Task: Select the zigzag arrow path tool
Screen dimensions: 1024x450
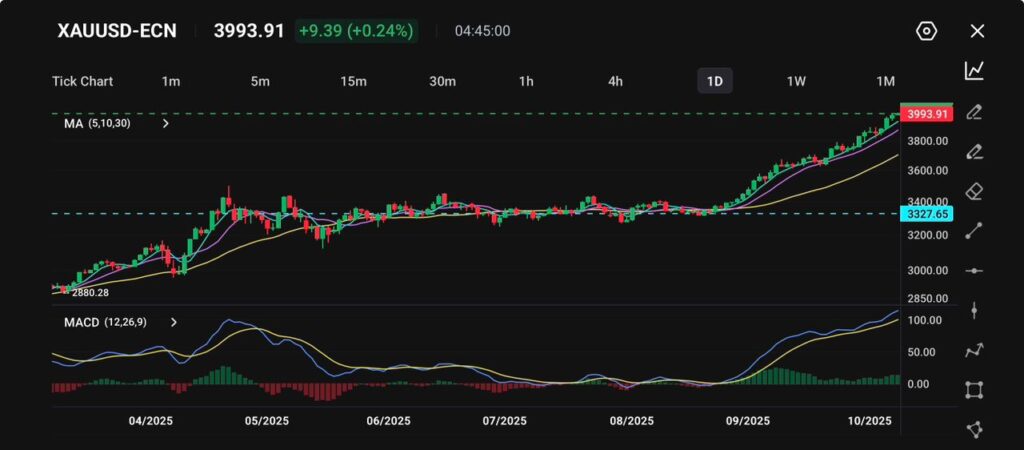Action: tap(974, 350)
